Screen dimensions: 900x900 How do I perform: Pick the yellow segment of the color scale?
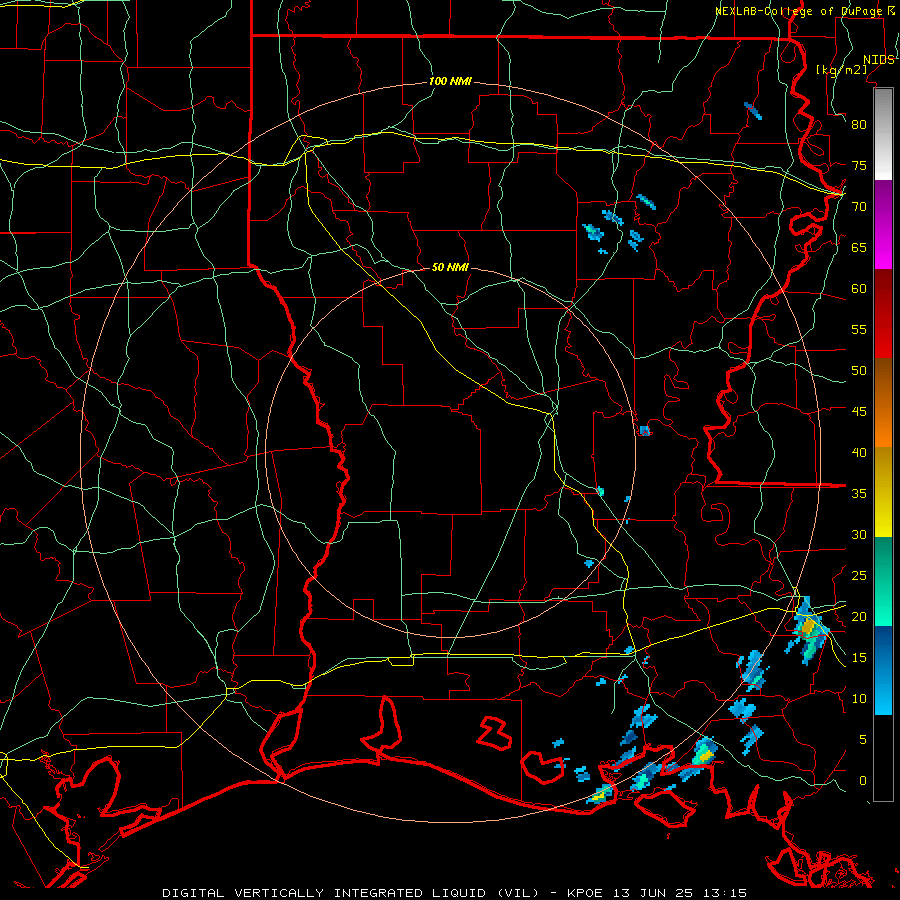click(883, 492)
